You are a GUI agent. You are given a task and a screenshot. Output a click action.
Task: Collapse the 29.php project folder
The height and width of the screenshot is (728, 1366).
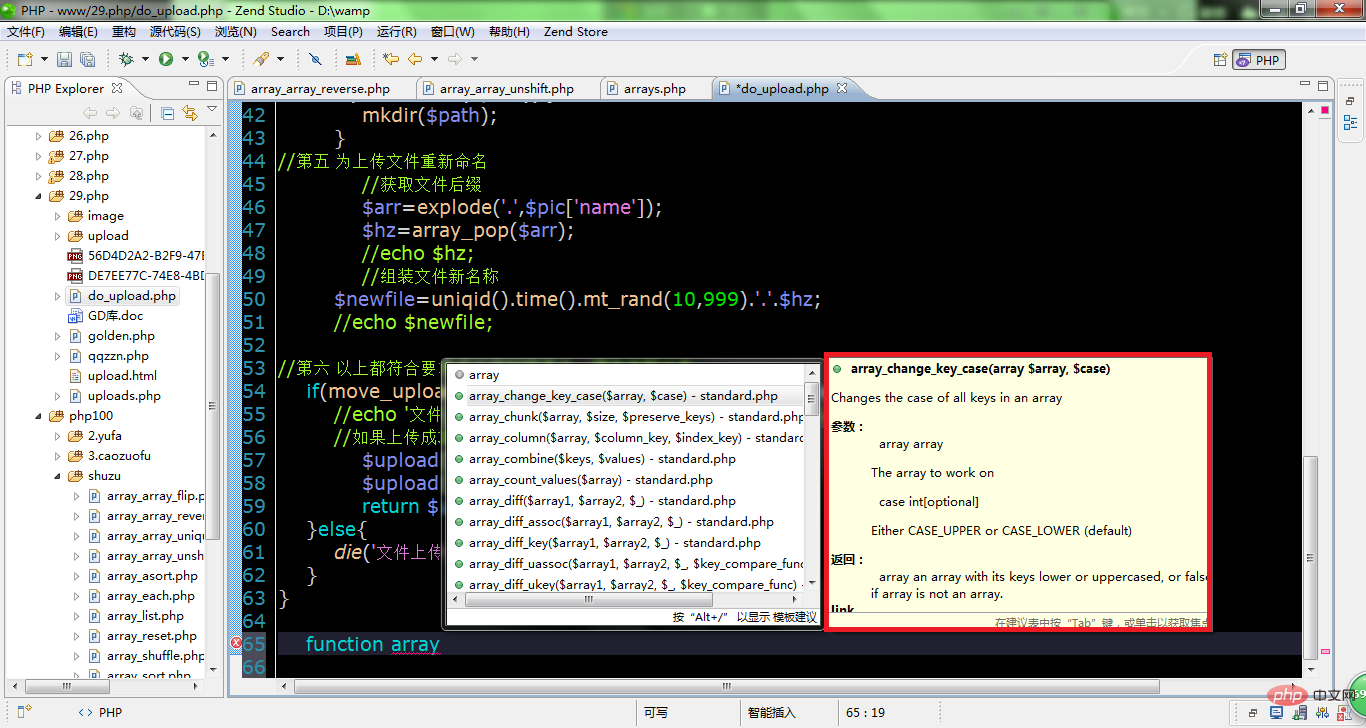click(x=39, y=196)
